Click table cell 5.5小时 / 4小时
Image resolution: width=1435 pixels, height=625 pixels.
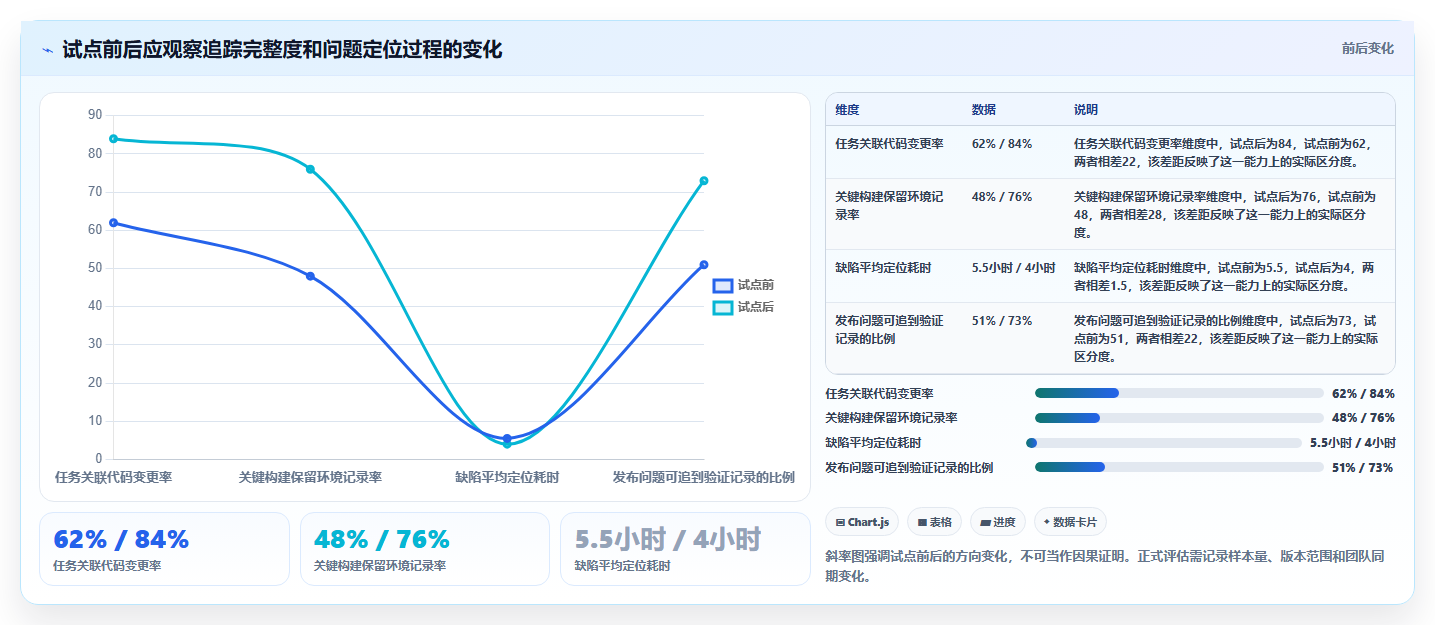pyautogui.click(x=1013, y=268)
